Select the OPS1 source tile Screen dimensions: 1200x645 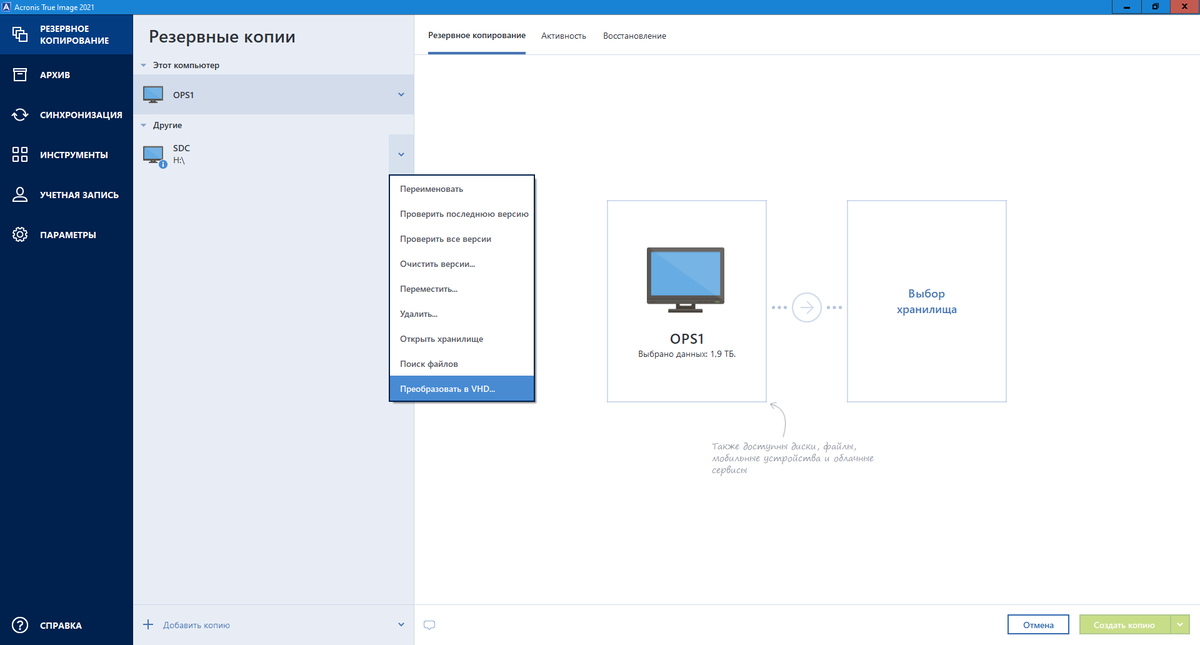click(x=687, y=301)
